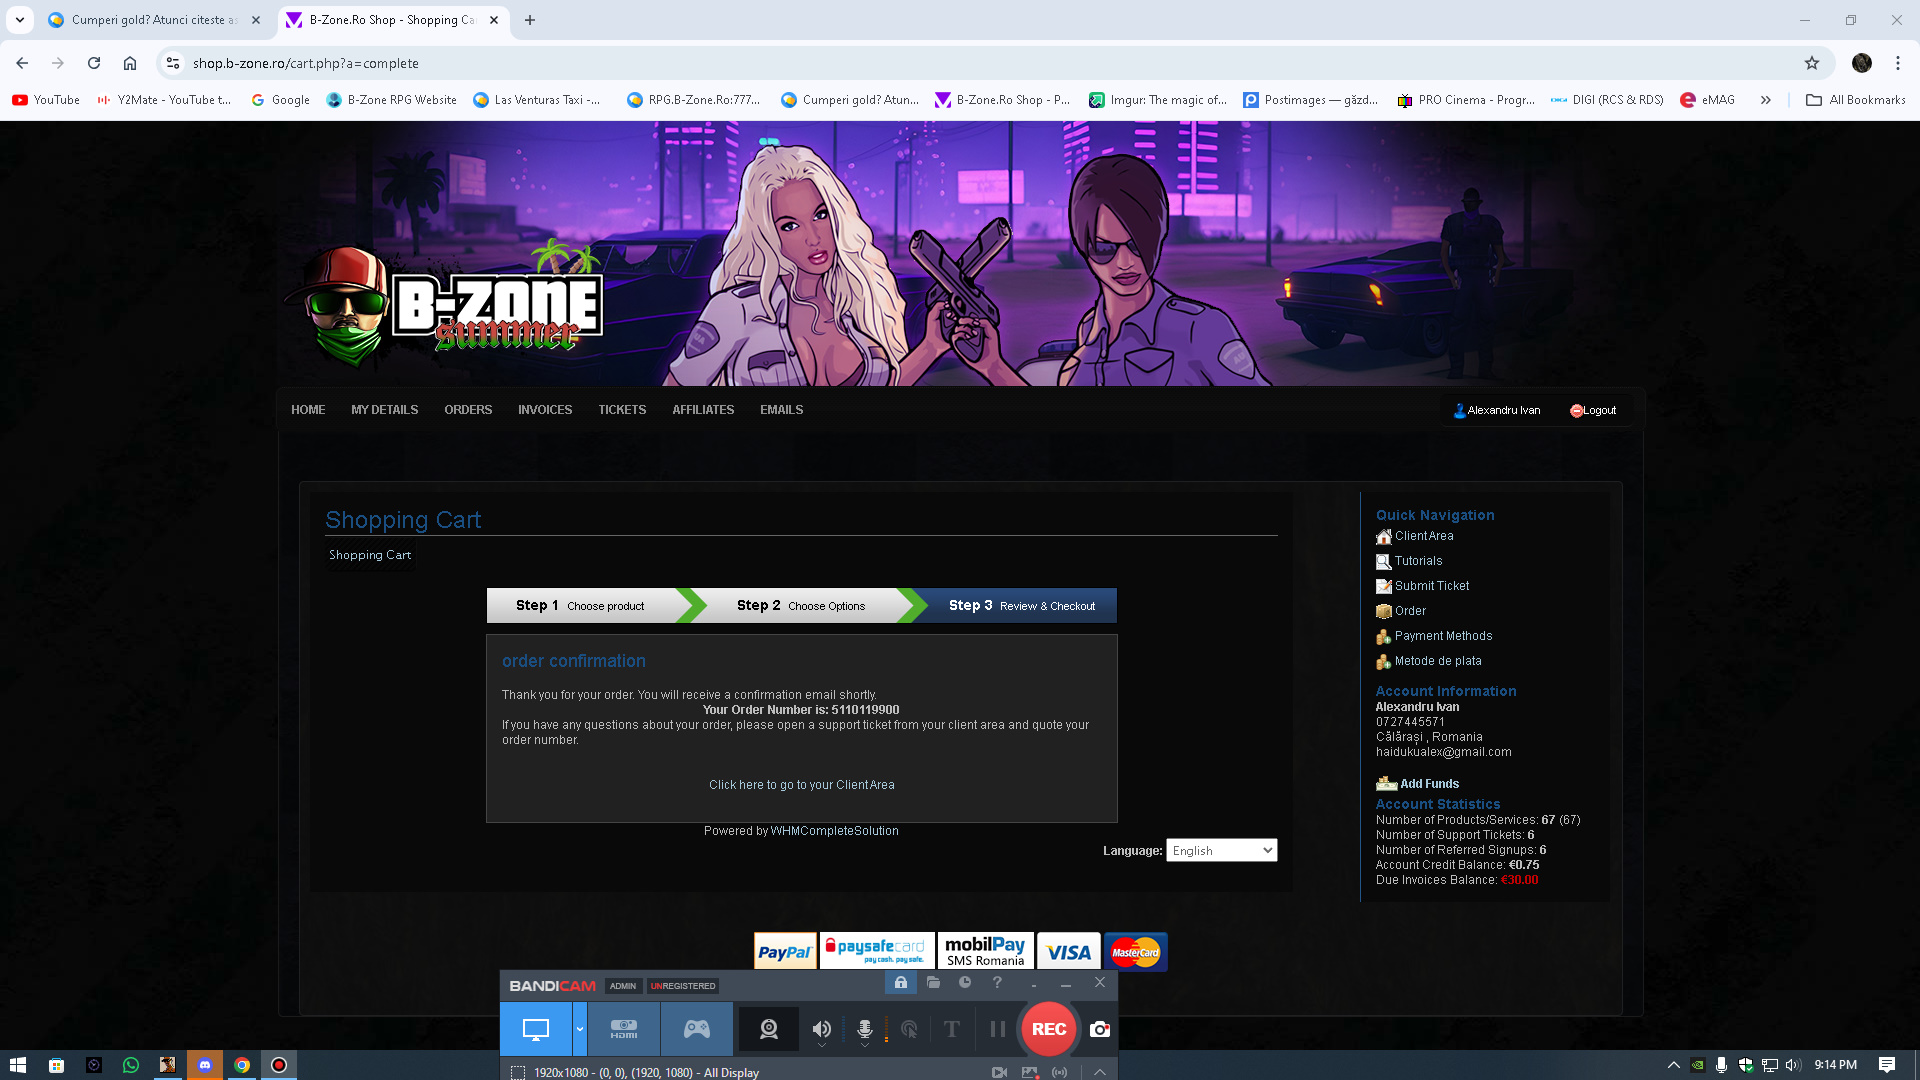Toggle Bandicam mouse click effects
Viewport: 1920px width, 1080px height.
click(x=909, y=1029)
